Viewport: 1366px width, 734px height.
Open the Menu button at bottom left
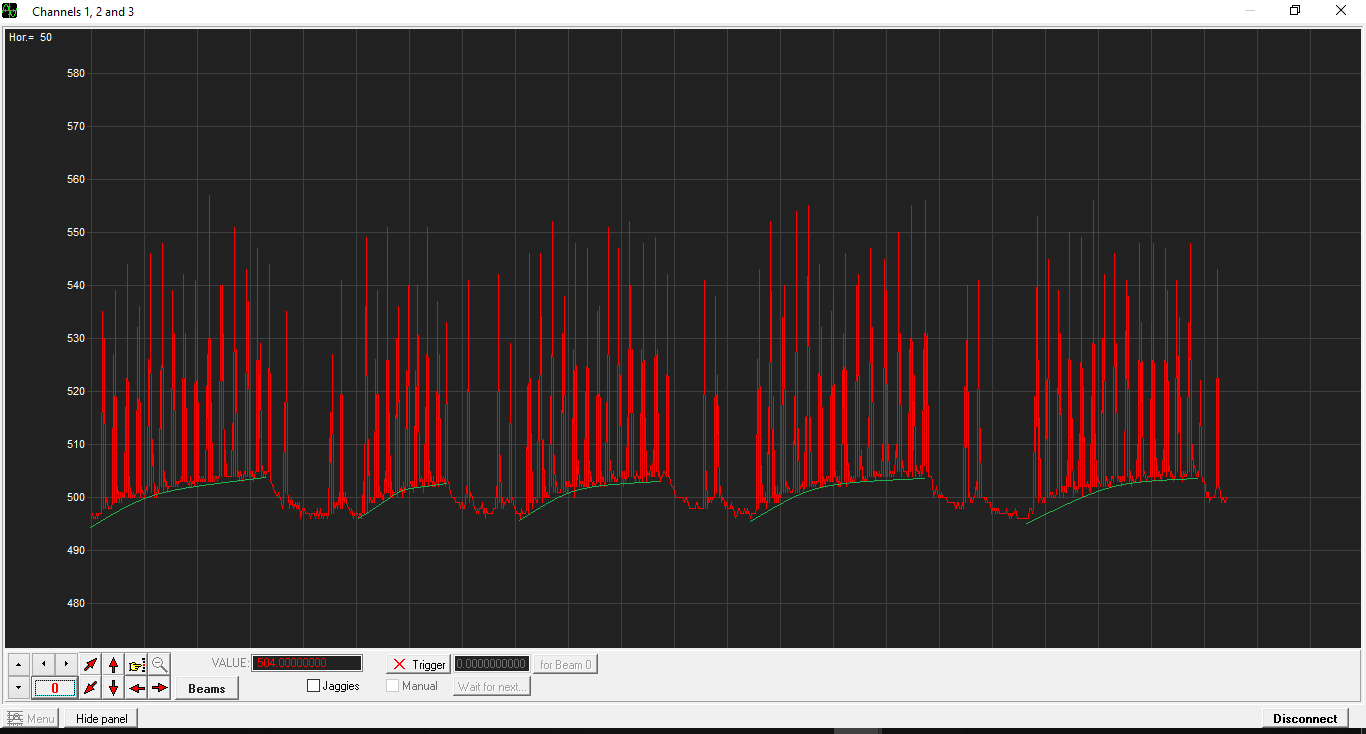click(31, 718)
